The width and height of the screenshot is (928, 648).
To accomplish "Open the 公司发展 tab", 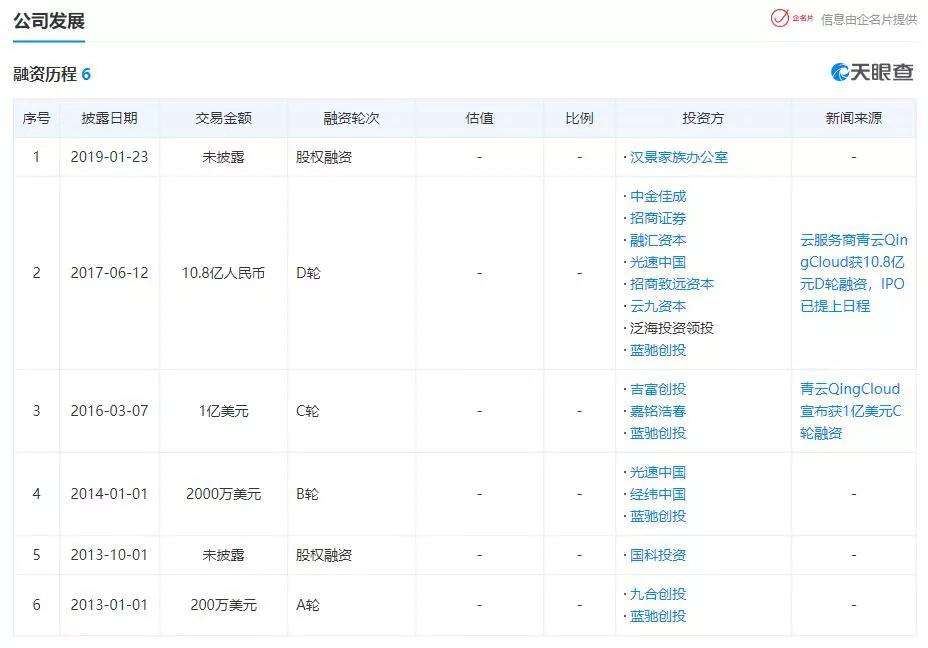I will point(49,21).
